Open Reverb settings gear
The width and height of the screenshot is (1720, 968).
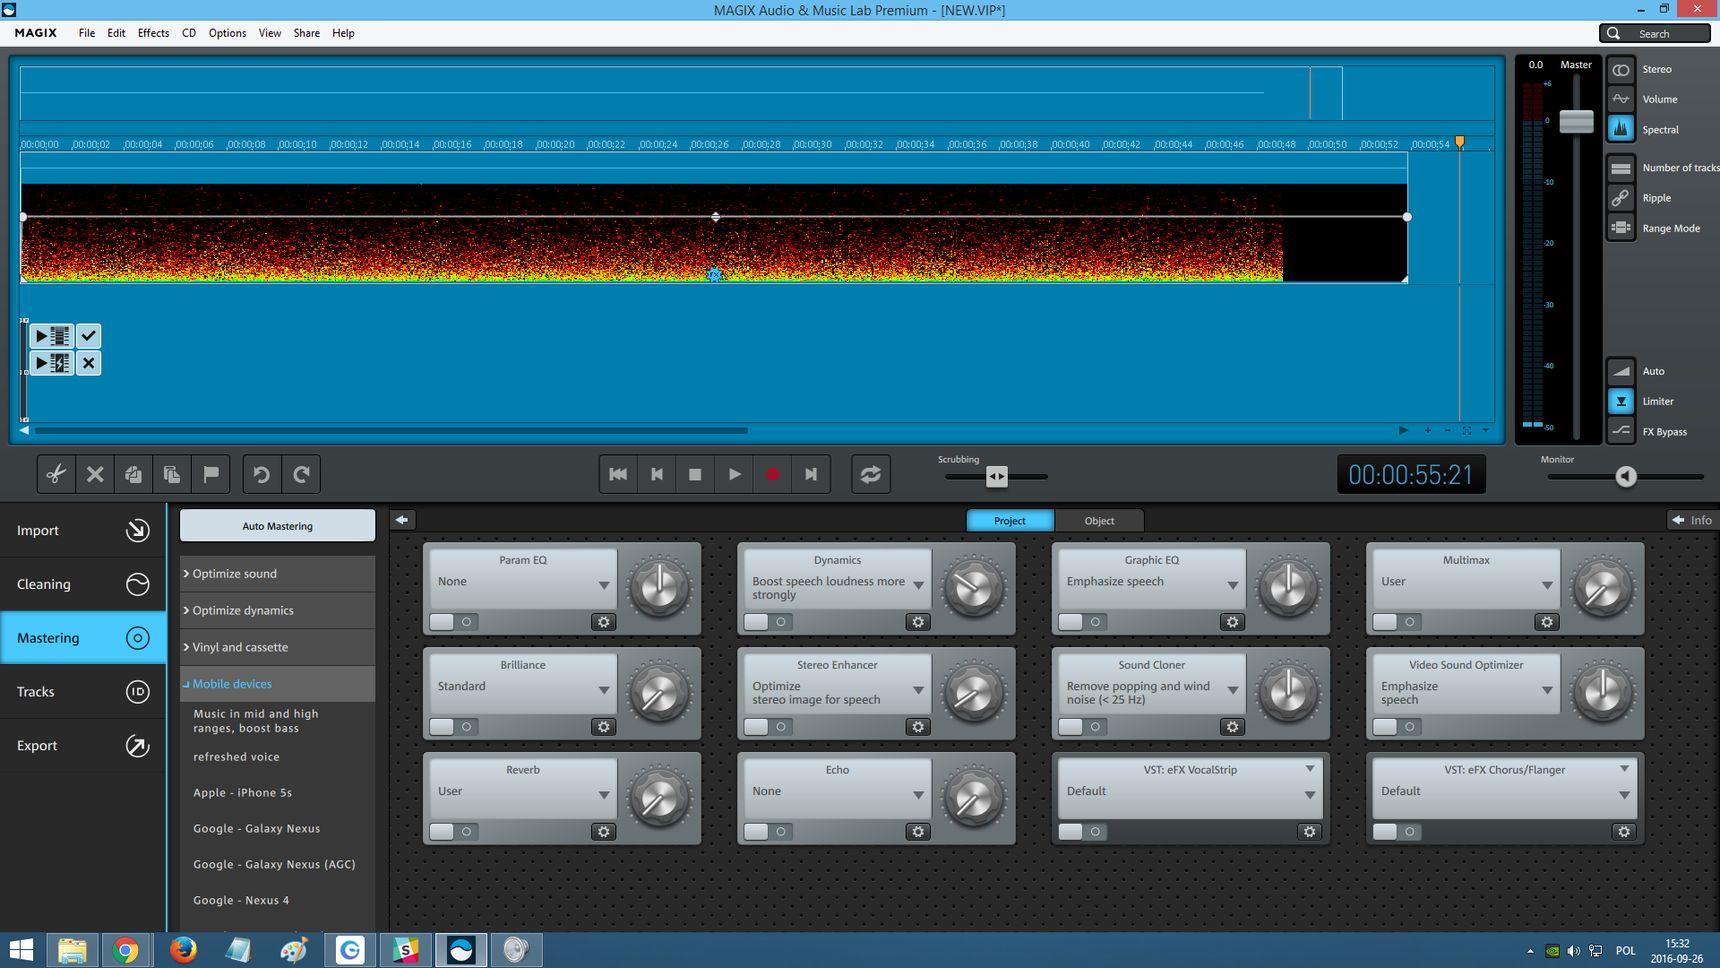click(x=603, y=832)
